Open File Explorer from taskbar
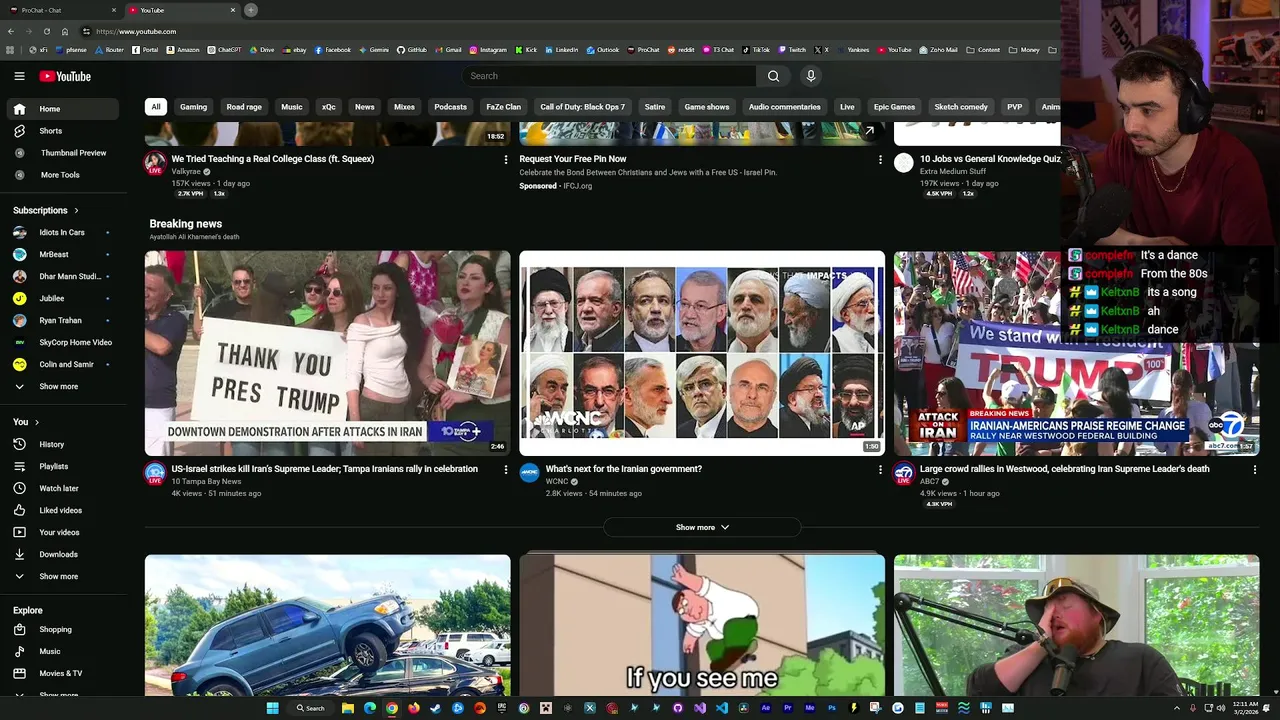Image resolution: width=1280 pixels, height=720 pixels. 348,708
